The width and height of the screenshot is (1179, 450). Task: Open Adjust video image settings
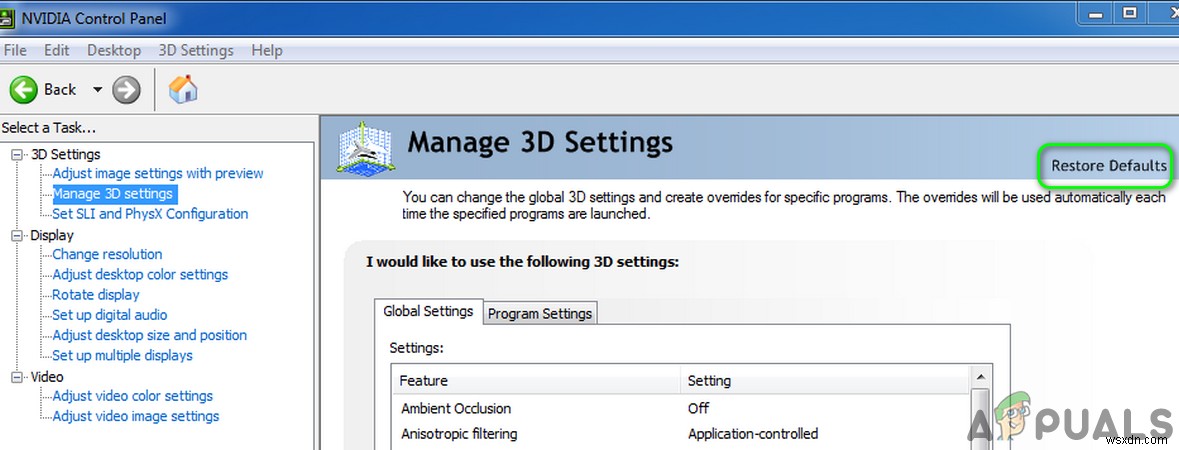136,416
